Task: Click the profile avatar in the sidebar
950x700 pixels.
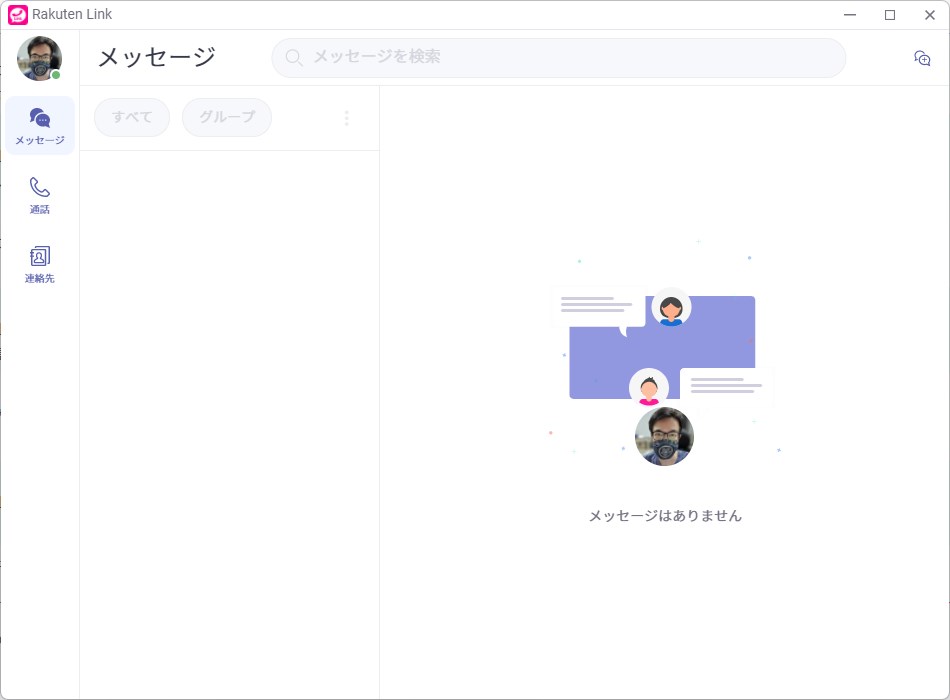Action: (39, 58)
